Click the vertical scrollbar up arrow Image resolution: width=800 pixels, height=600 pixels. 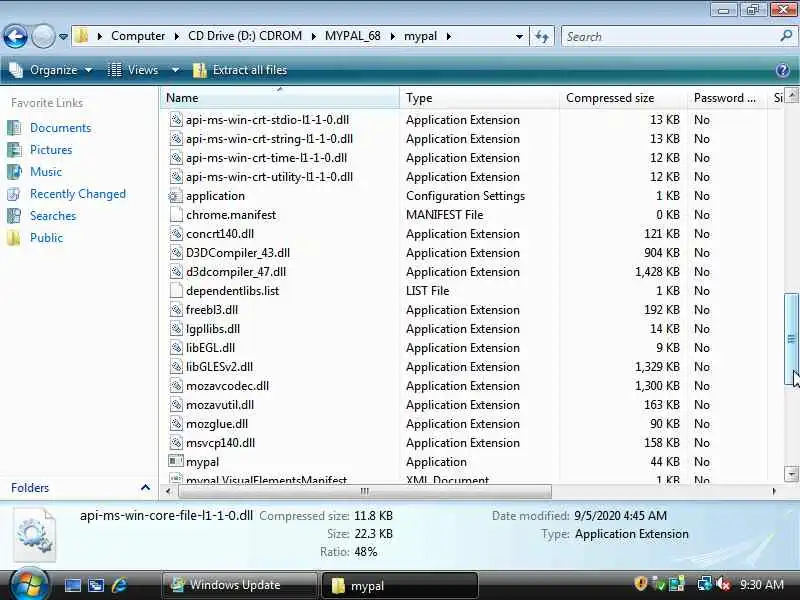click(x=791, y=95)
